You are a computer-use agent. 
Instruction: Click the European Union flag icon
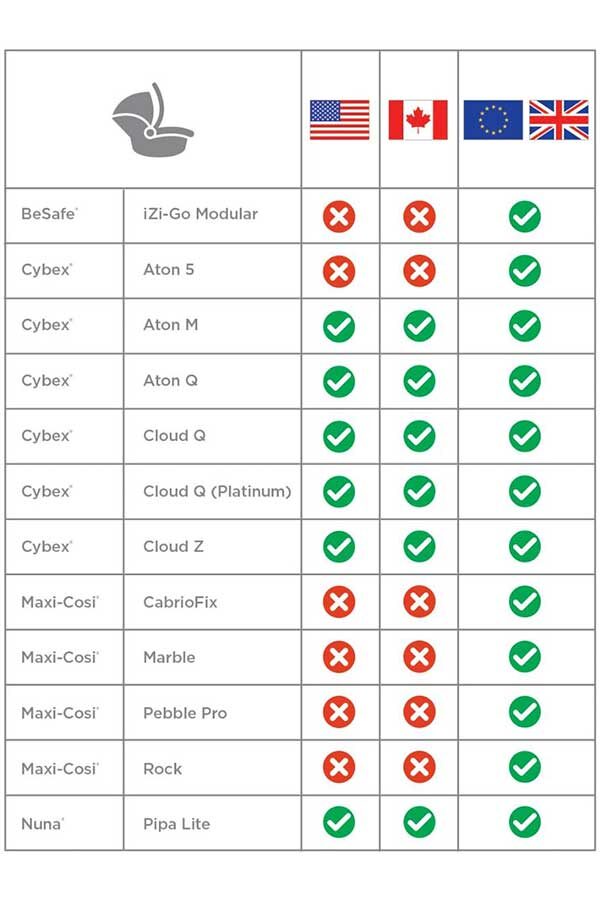pyautogui.click(x=492, y=120)
